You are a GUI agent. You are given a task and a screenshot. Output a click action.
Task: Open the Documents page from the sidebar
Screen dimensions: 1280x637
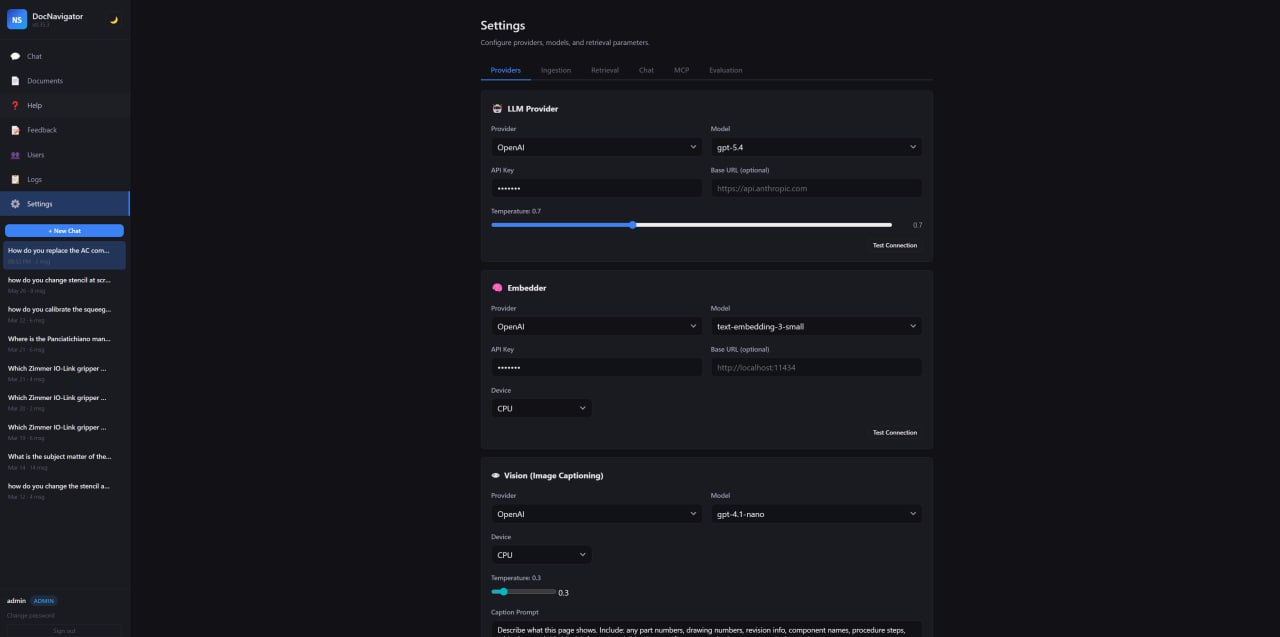tap(65, 81)
